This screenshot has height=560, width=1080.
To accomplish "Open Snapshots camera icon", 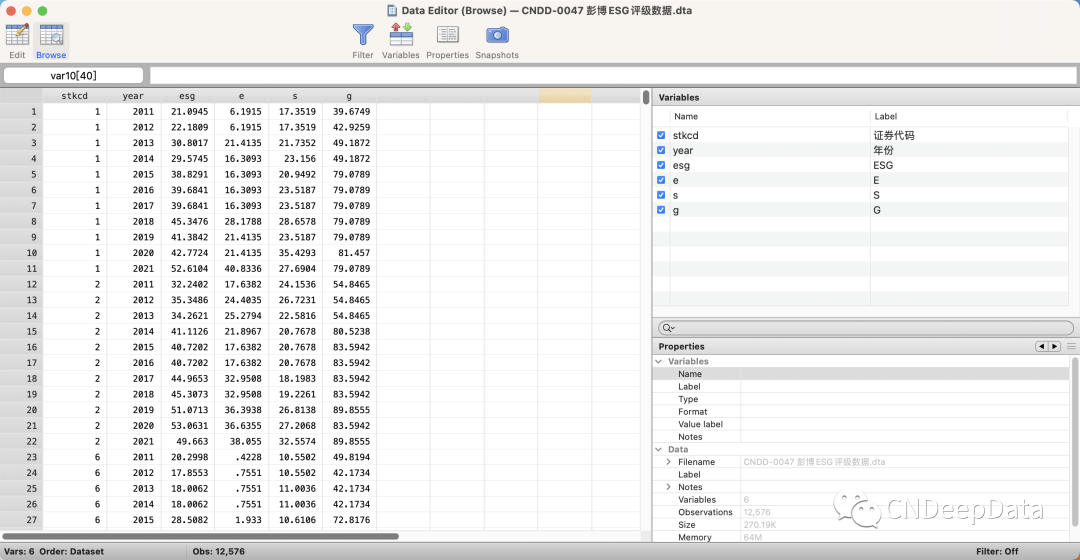I will pyautogui.click(x=497, y=34).
